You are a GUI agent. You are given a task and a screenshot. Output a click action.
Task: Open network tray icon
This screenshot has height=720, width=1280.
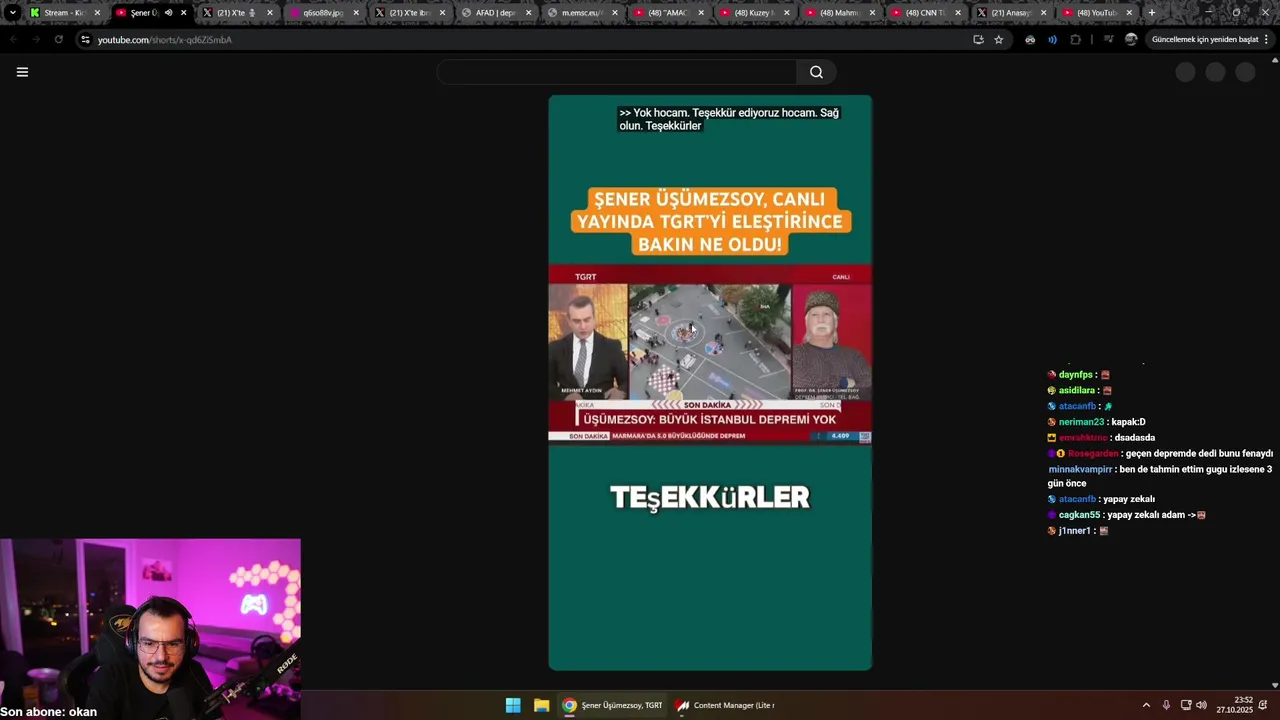click(x=1186, y=705)
